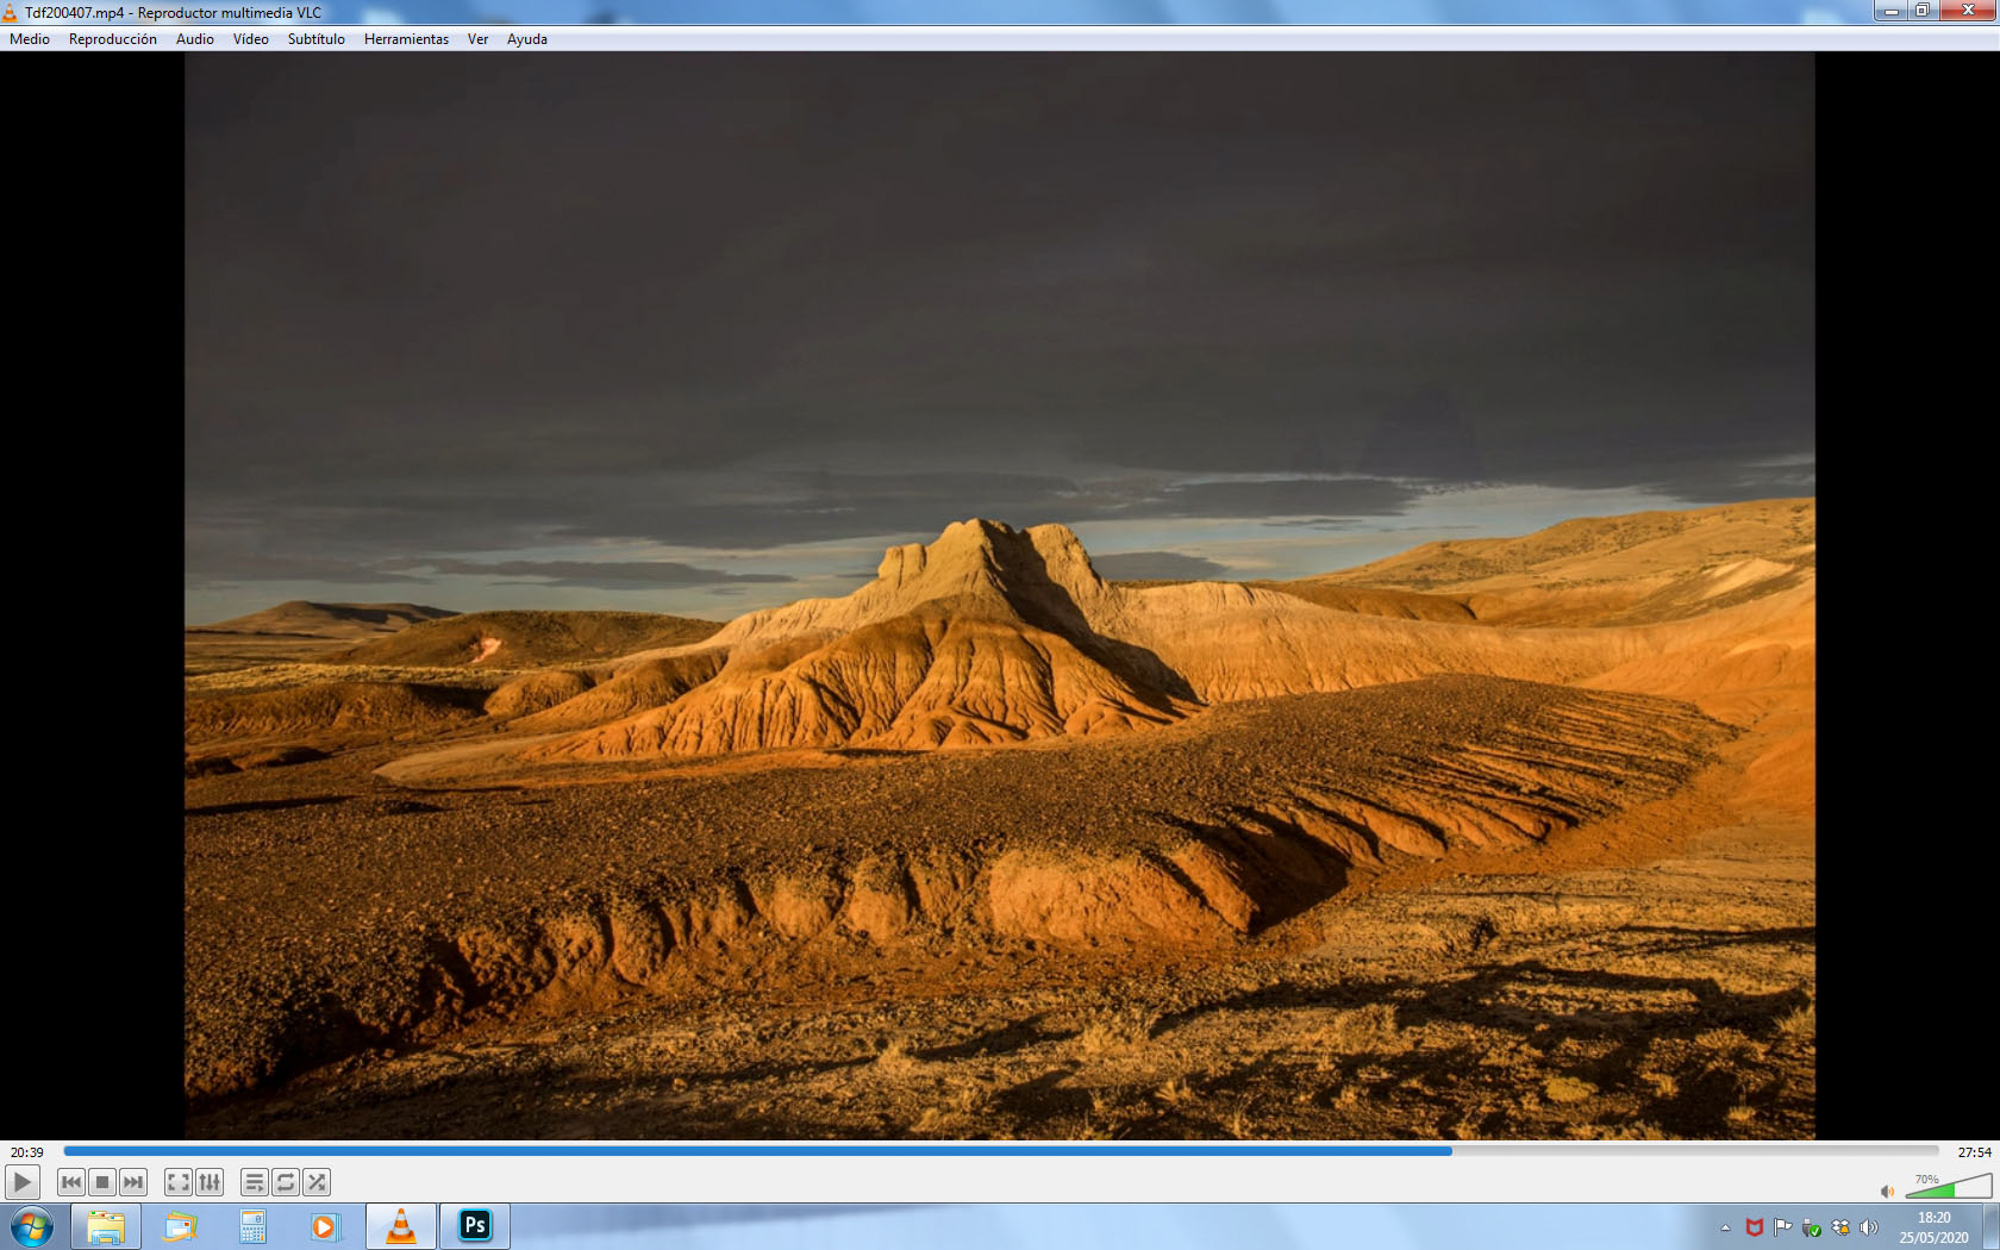
Task: Skip to next media track
Action: [133, 1182]
